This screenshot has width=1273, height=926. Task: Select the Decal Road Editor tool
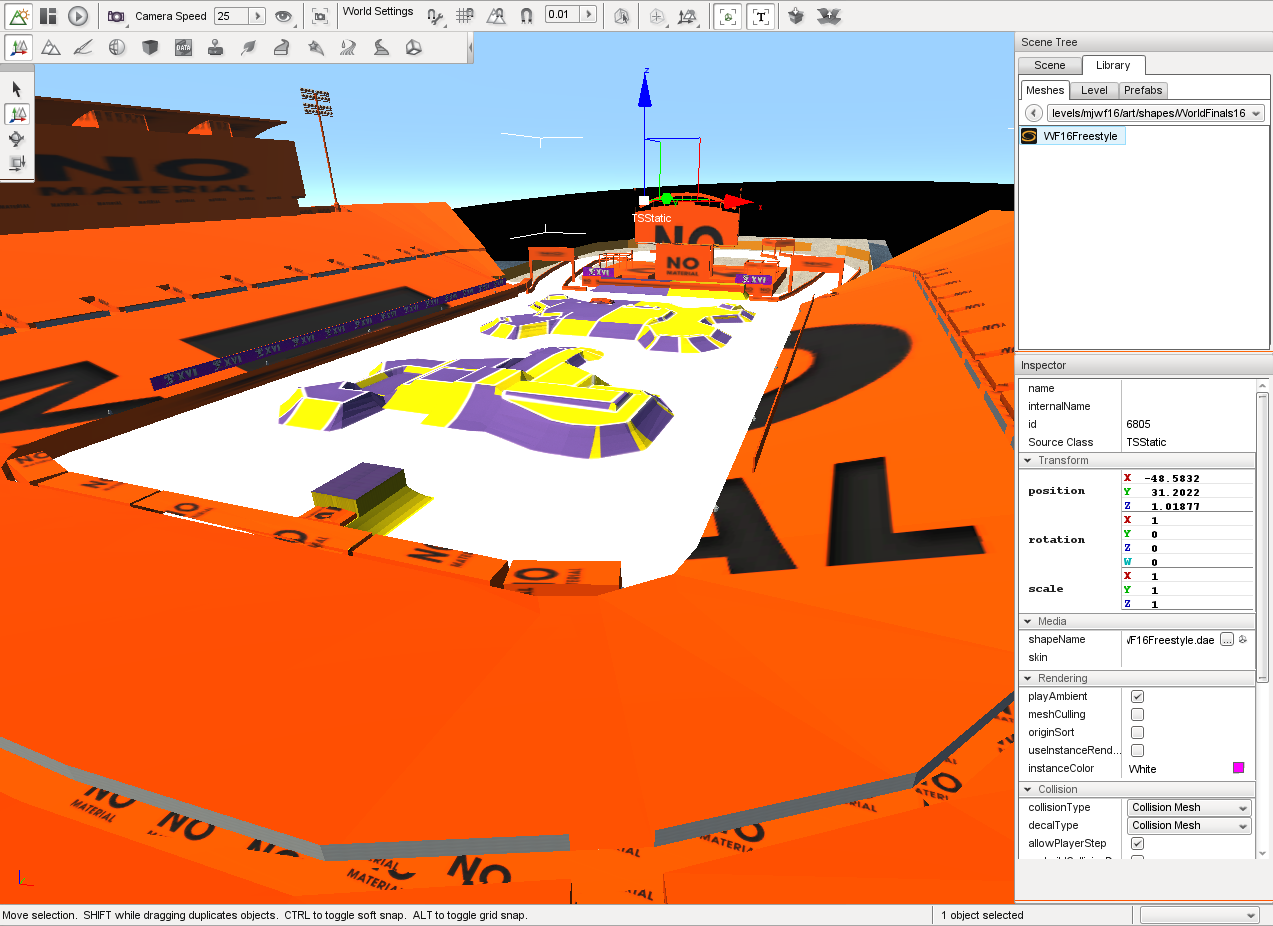381,47
